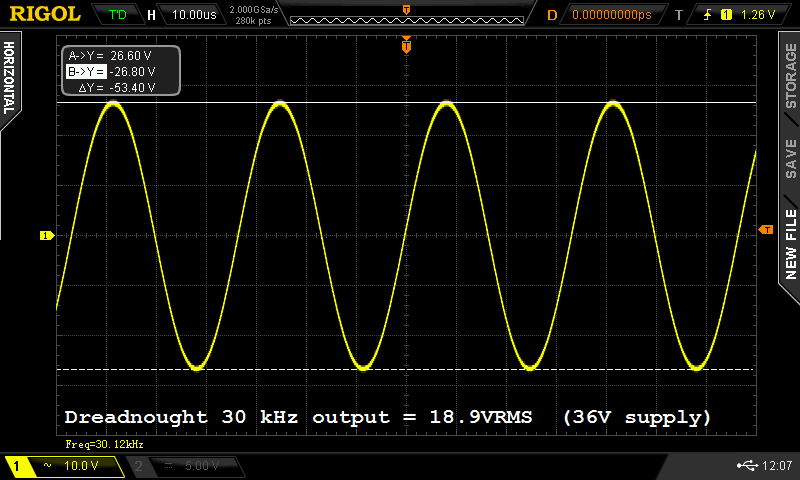The image size is (800, 480).
Task: Click the trigger marker in memory overview
Action: 407,10
